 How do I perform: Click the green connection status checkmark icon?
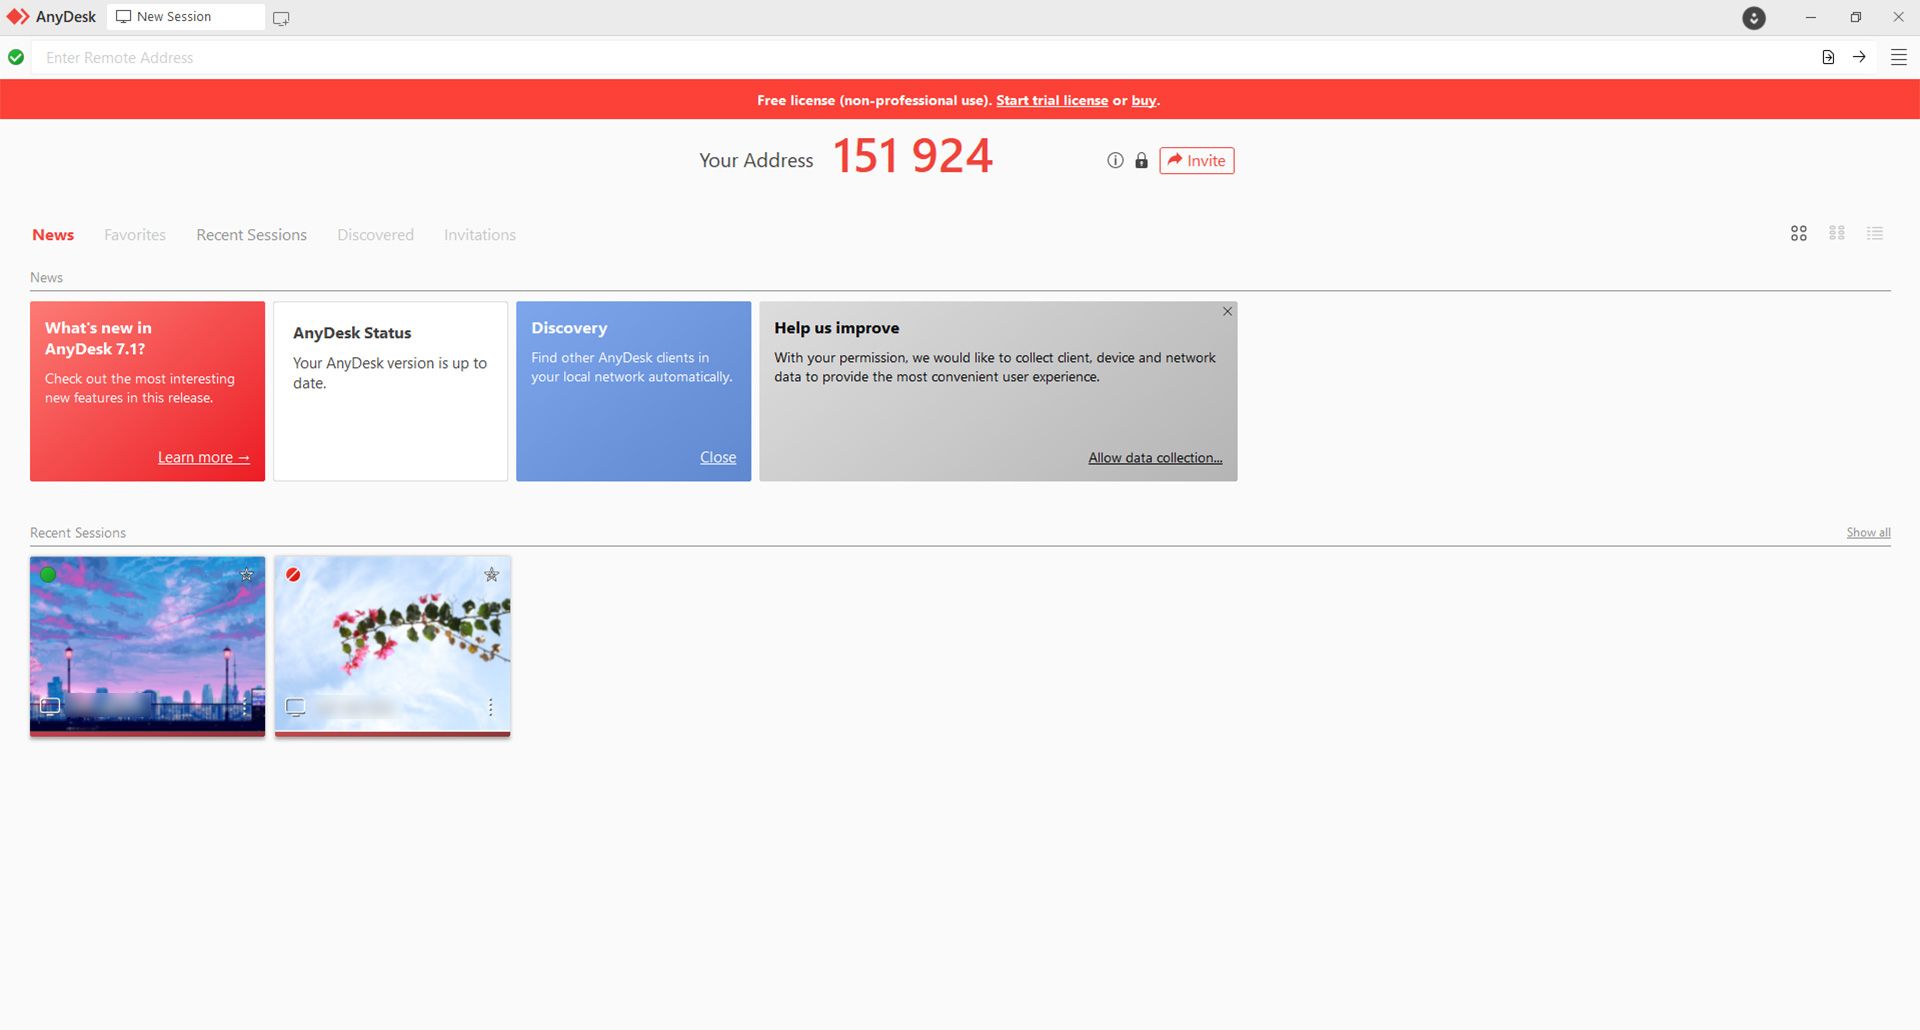[16, 57]
